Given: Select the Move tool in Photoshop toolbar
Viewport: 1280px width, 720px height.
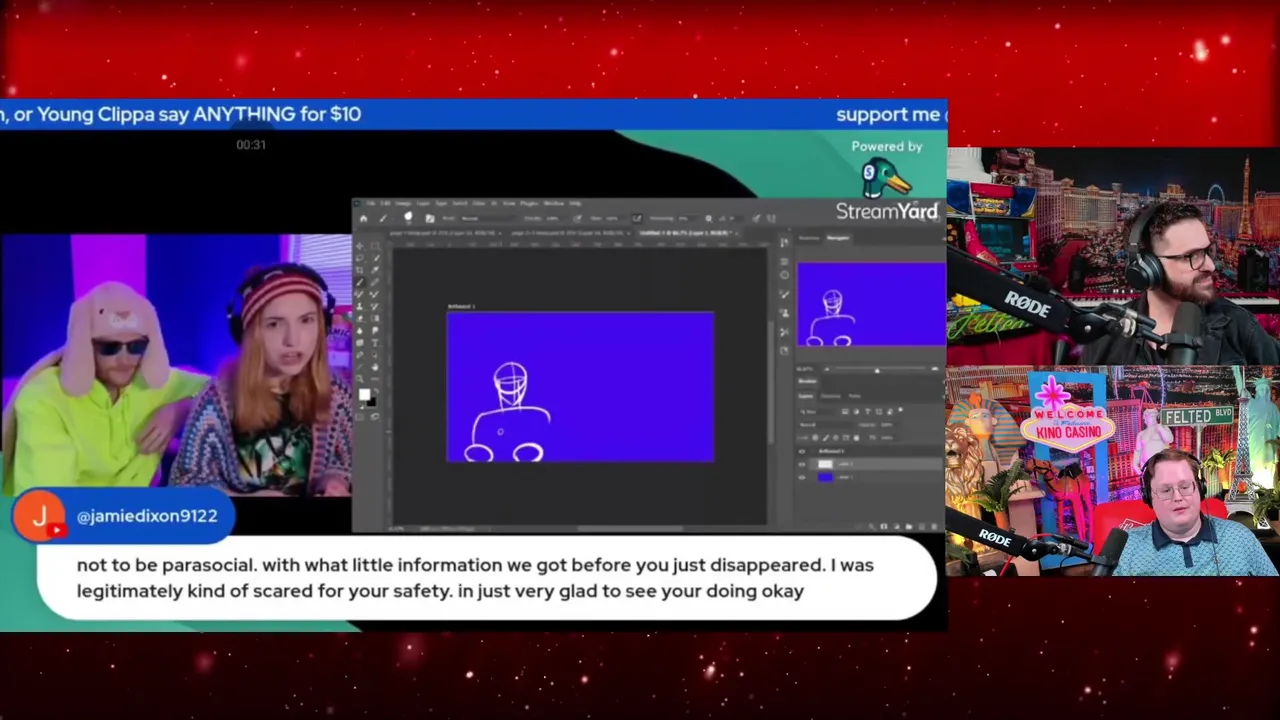Looking at the screenshot, I should [359, 246].
